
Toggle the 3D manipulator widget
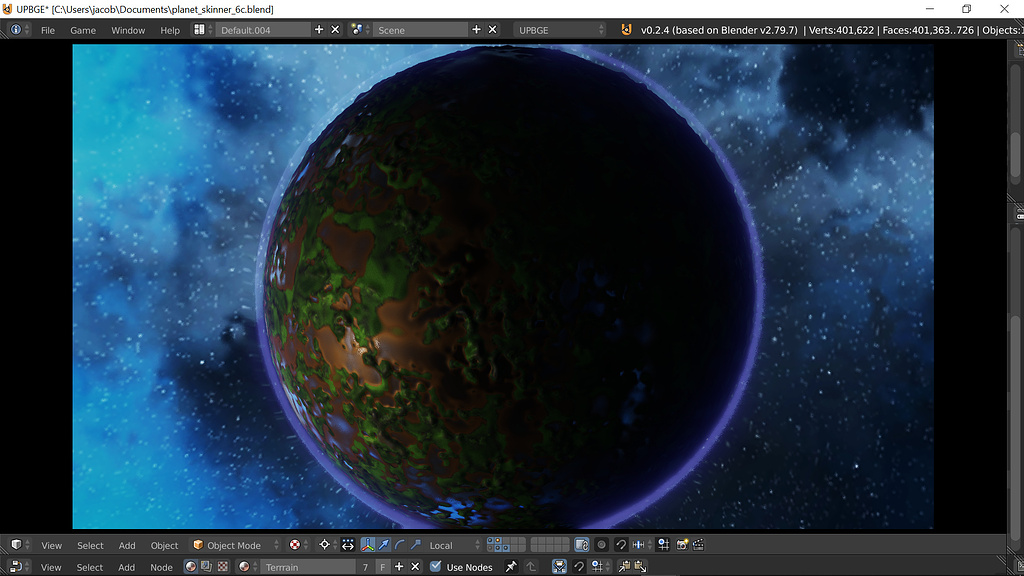pyautogui.click(x=368, y=545)
